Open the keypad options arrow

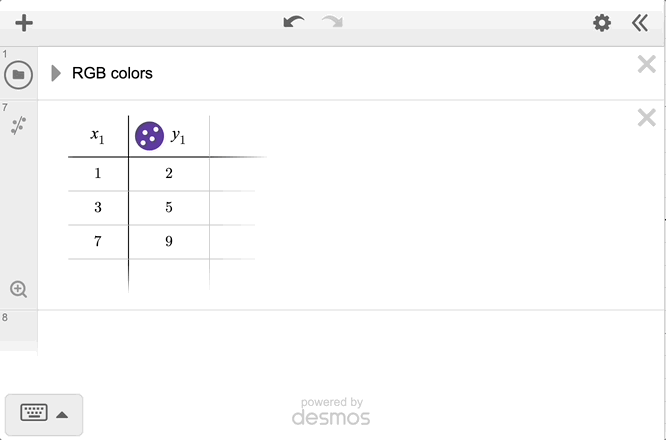pyautogui.click(x=62, y=414)
